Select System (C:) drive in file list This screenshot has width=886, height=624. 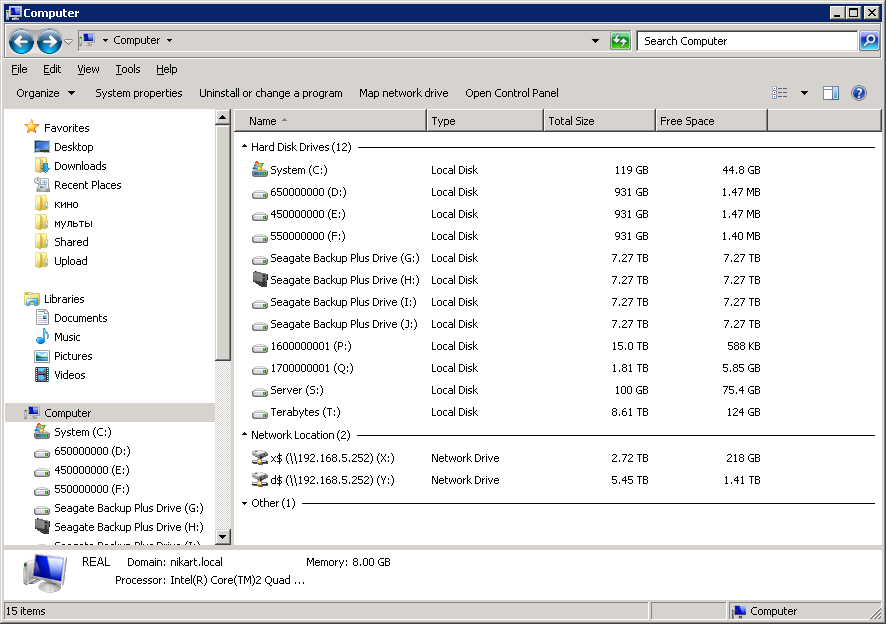298,170
